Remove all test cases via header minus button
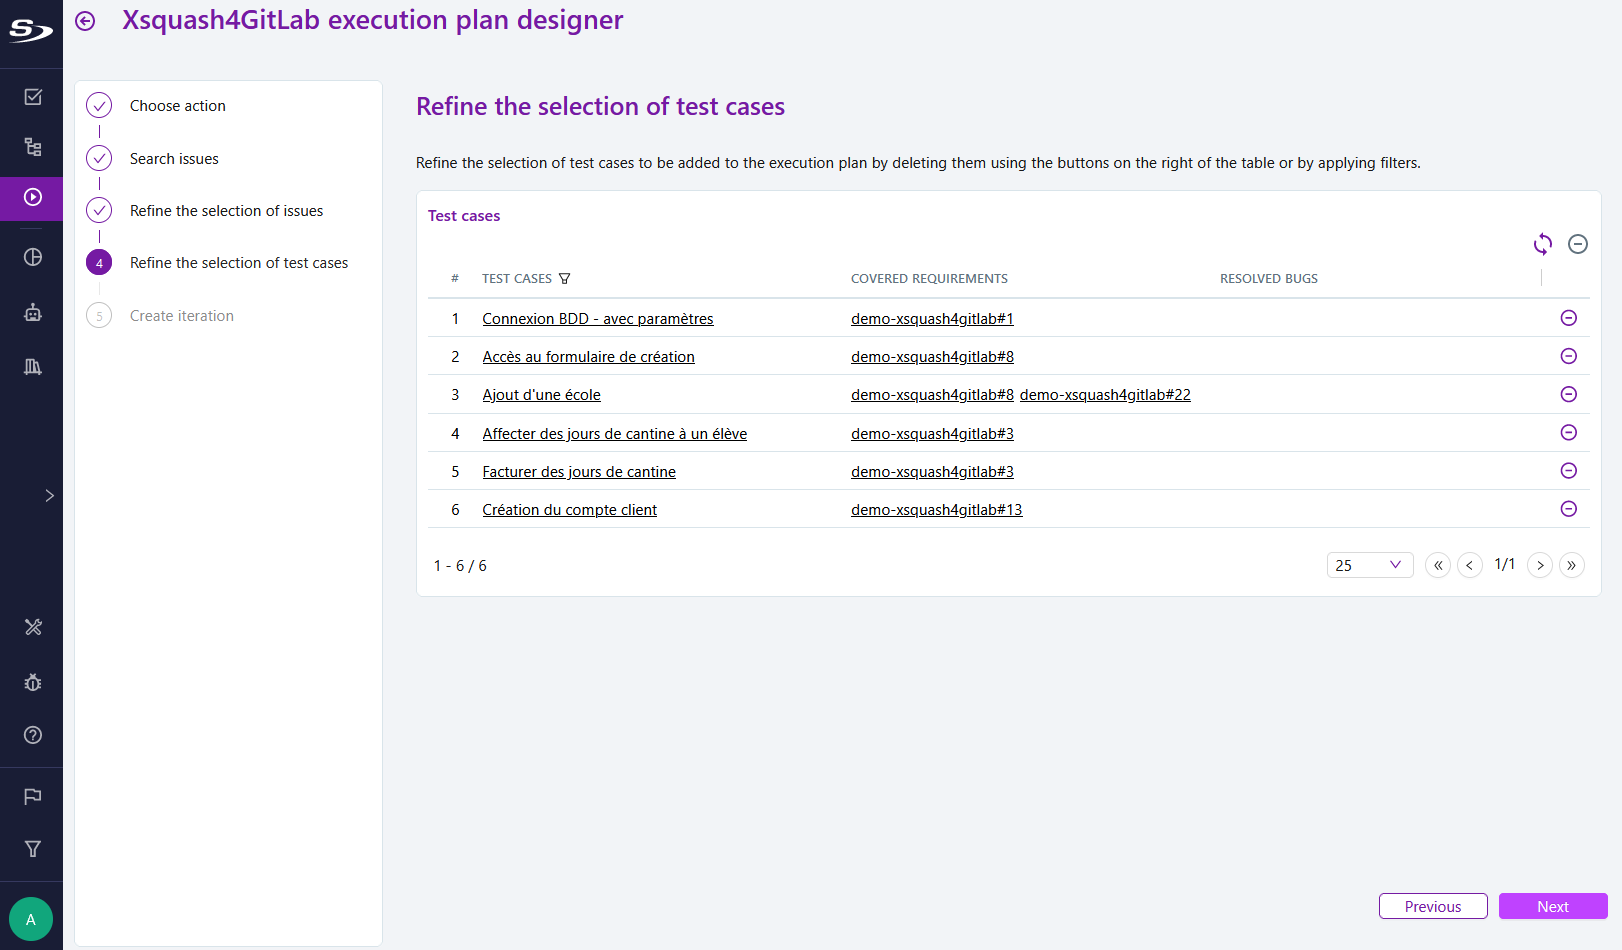 1578,244
